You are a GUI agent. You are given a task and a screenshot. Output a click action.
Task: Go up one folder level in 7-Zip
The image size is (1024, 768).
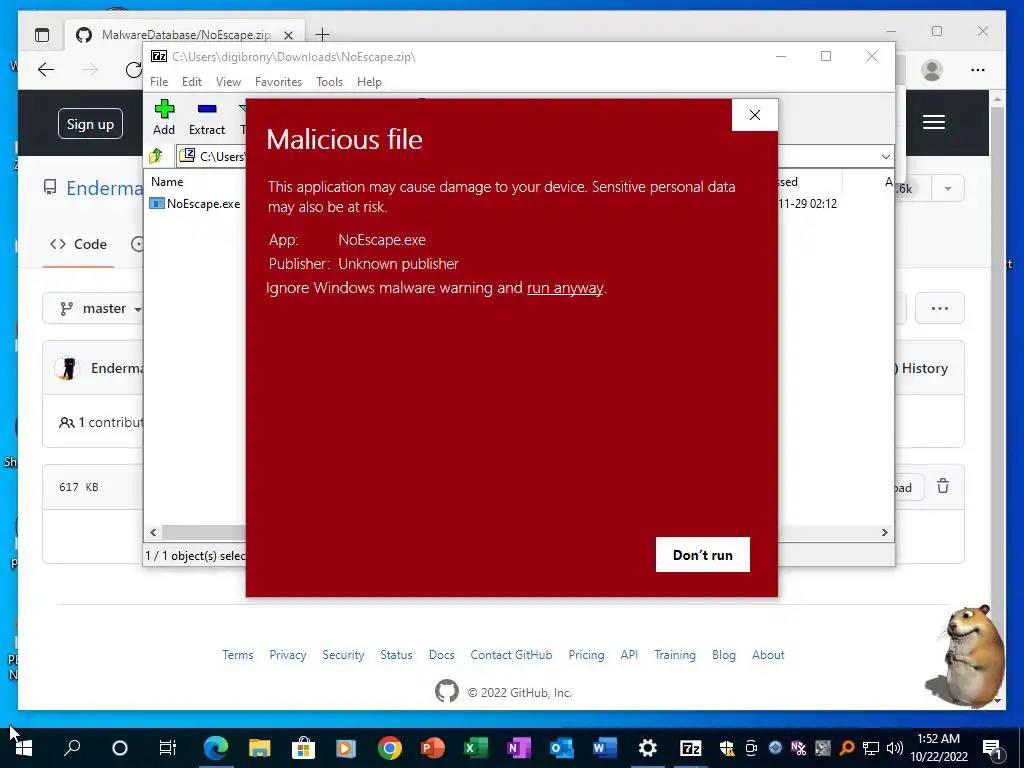tap(155, 156)
